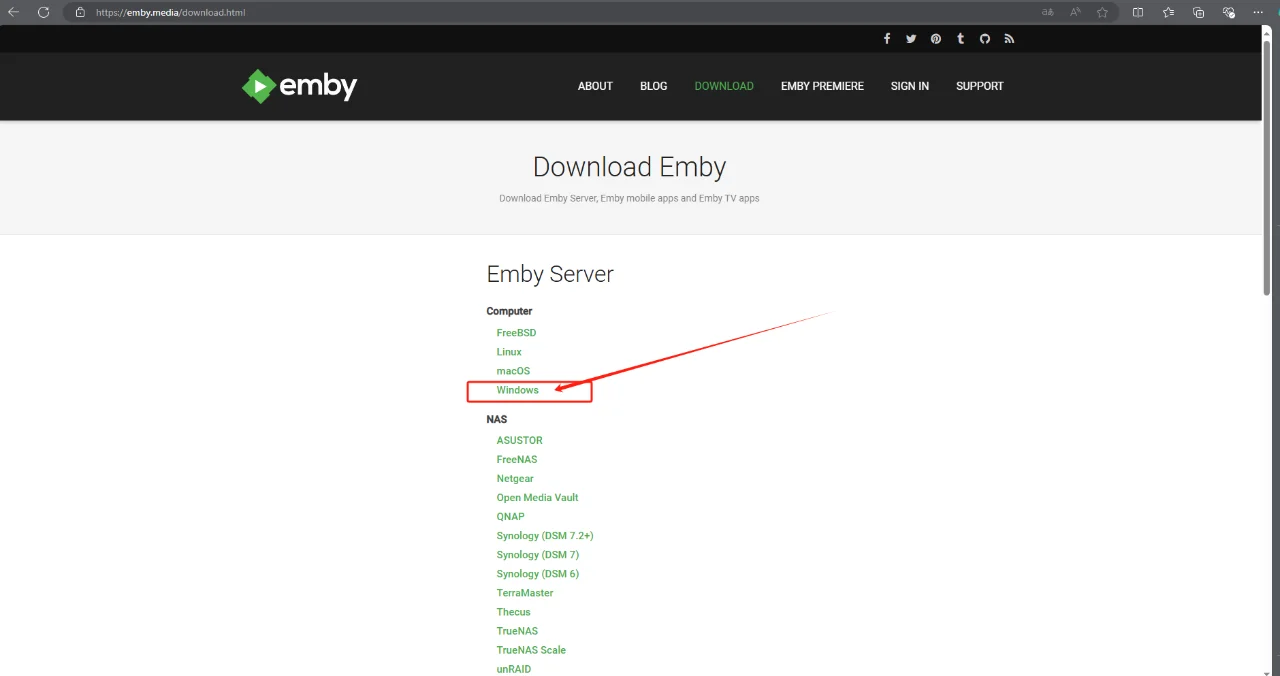Select Synology (DSM 7.2+) link
The height and width of the screenshot is (676, 1280).
tap(545, 535)
